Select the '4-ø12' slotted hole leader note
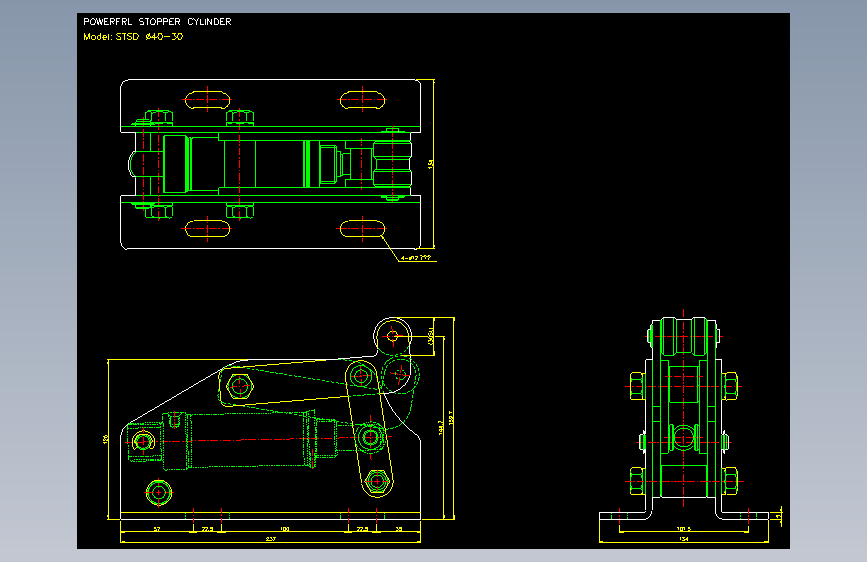The image size is (867, 562). pos(415,258)
